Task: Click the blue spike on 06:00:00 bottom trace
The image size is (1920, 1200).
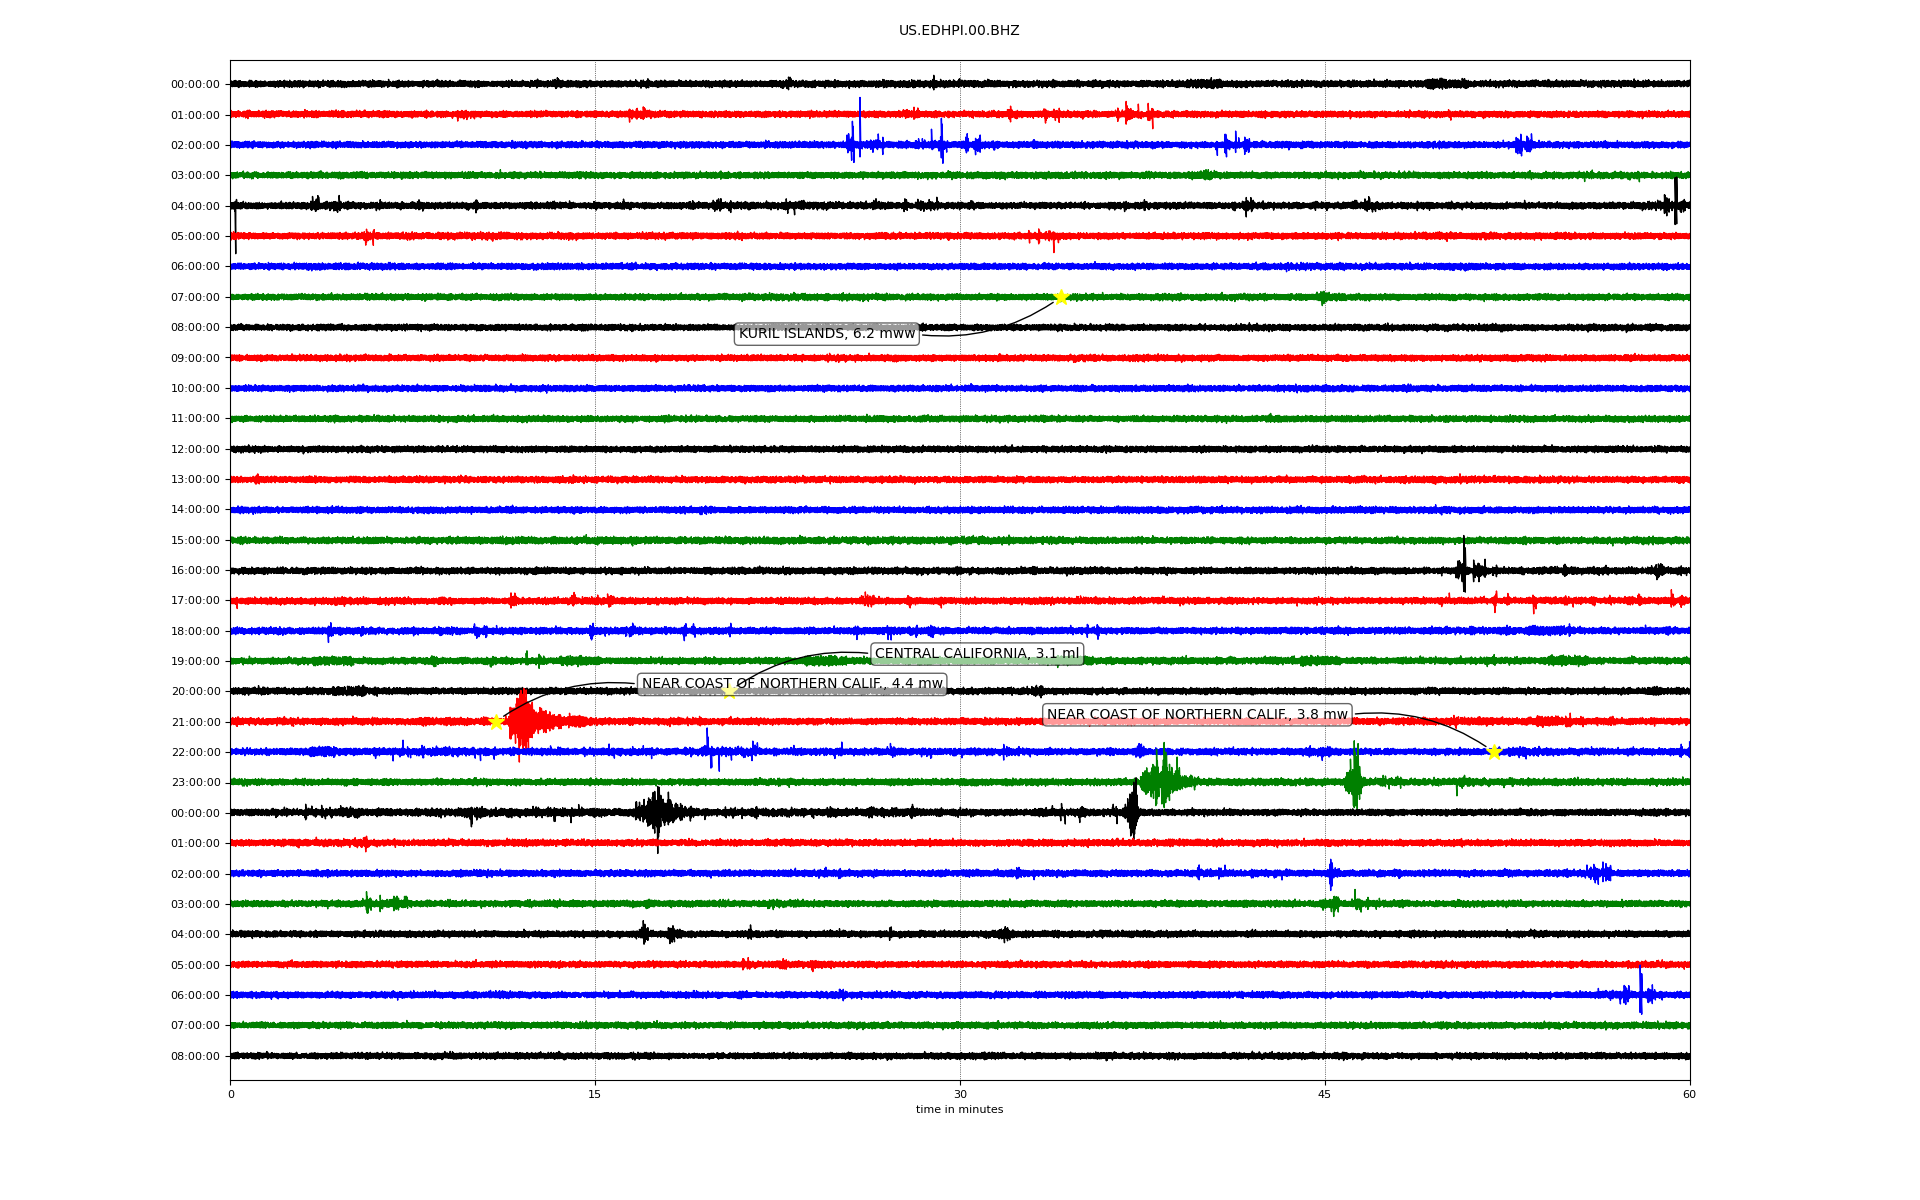Action: pyautogui.click(x=1640, y=993)
